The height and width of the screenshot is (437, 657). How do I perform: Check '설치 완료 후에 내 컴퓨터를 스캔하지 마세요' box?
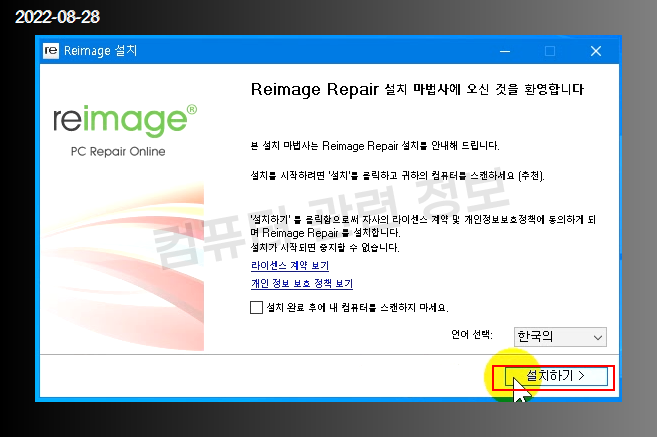tap(256, 308)
